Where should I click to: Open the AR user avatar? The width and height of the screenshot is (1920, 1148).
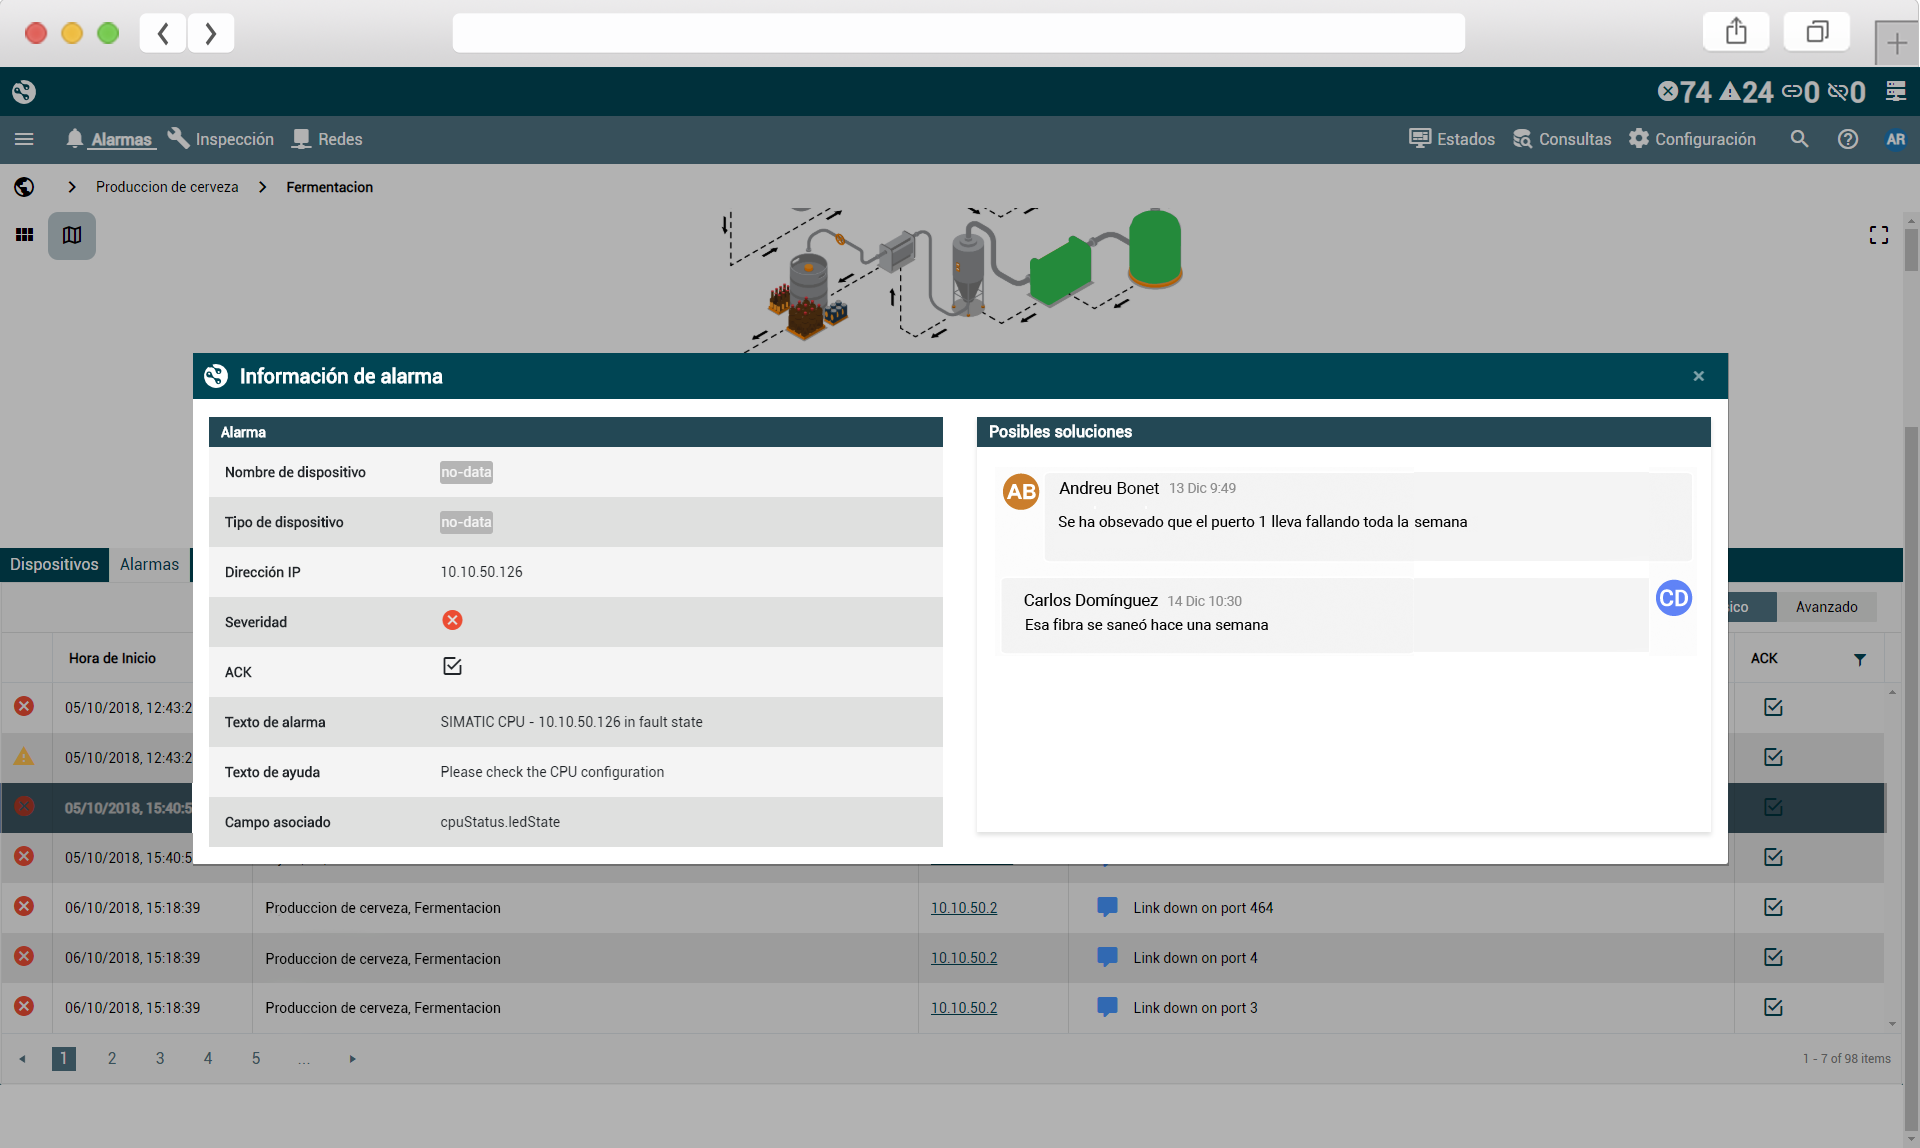[x=1895, y=139]
